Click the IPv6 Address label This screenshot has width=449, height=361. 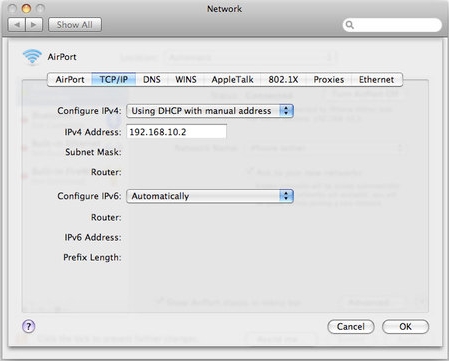tap(93, 237)
